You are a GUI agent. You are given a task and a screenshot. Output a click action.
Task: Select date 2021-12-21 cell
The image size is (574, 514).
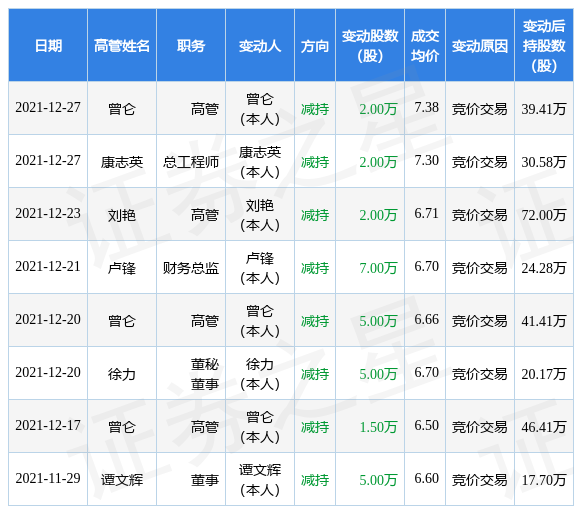click(x=48, y=267)
